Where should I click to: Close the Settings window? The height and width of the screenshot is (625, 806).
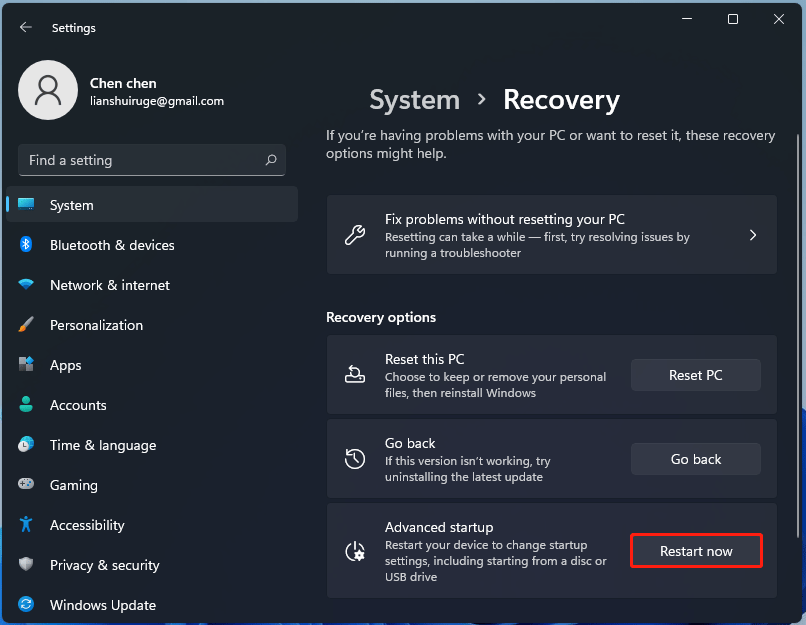click(779, 19)
